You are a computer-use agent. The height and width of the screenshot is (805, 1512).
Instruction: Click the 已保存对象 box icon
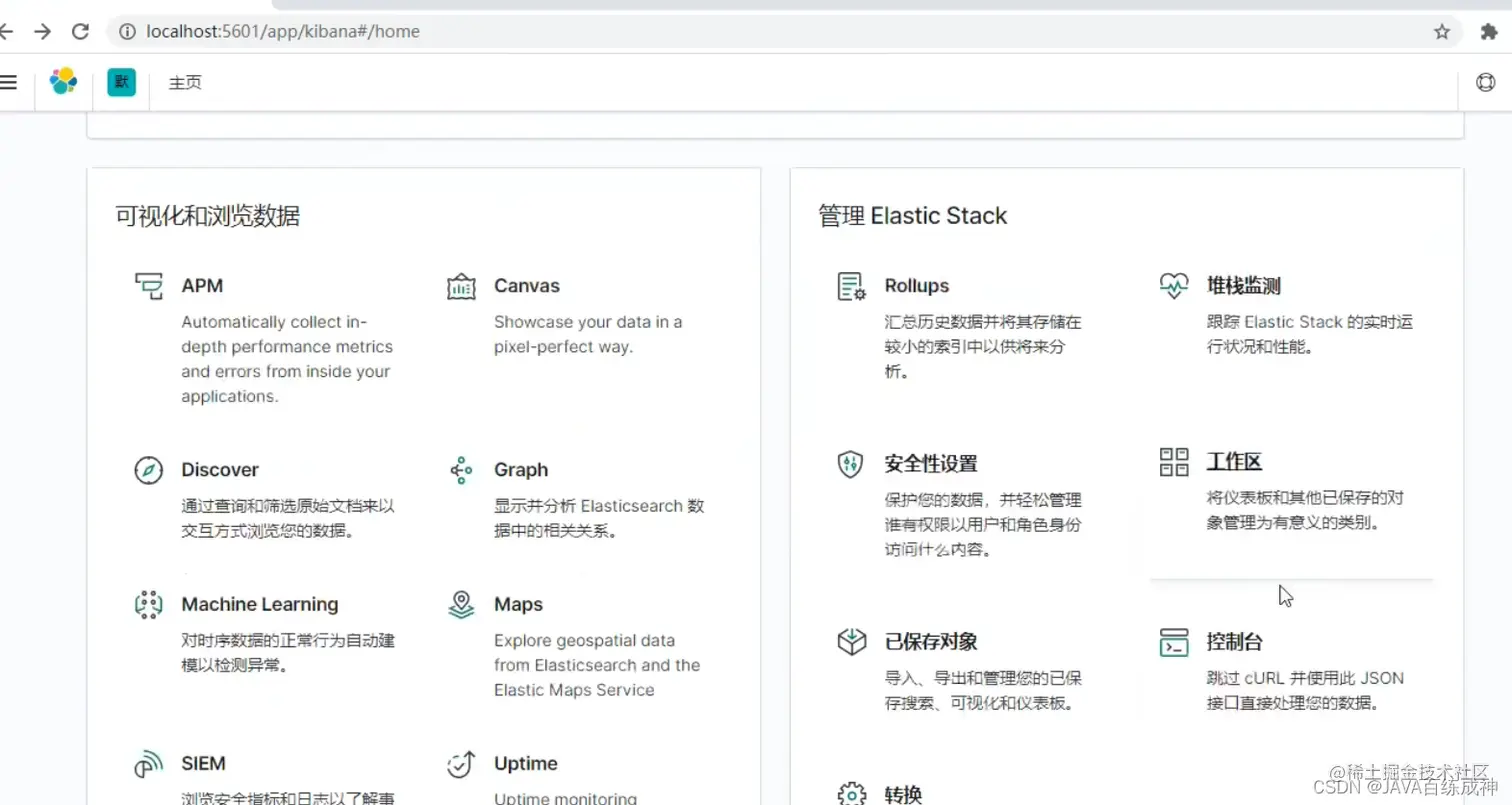click(x=851, y=642)
